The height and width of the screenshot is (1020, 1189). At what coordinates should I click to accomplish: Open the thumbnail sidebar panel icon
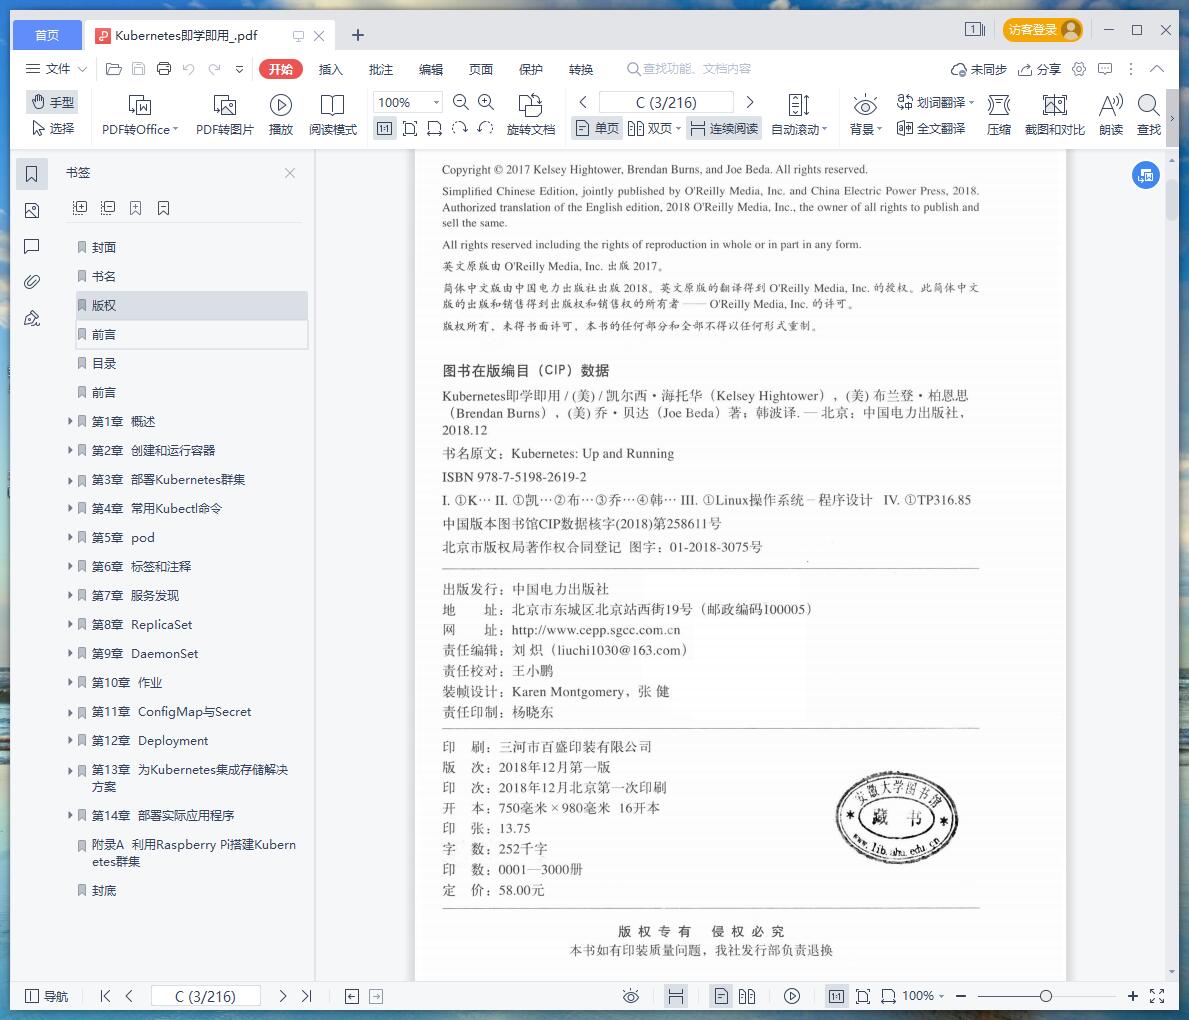click(32, 210)
